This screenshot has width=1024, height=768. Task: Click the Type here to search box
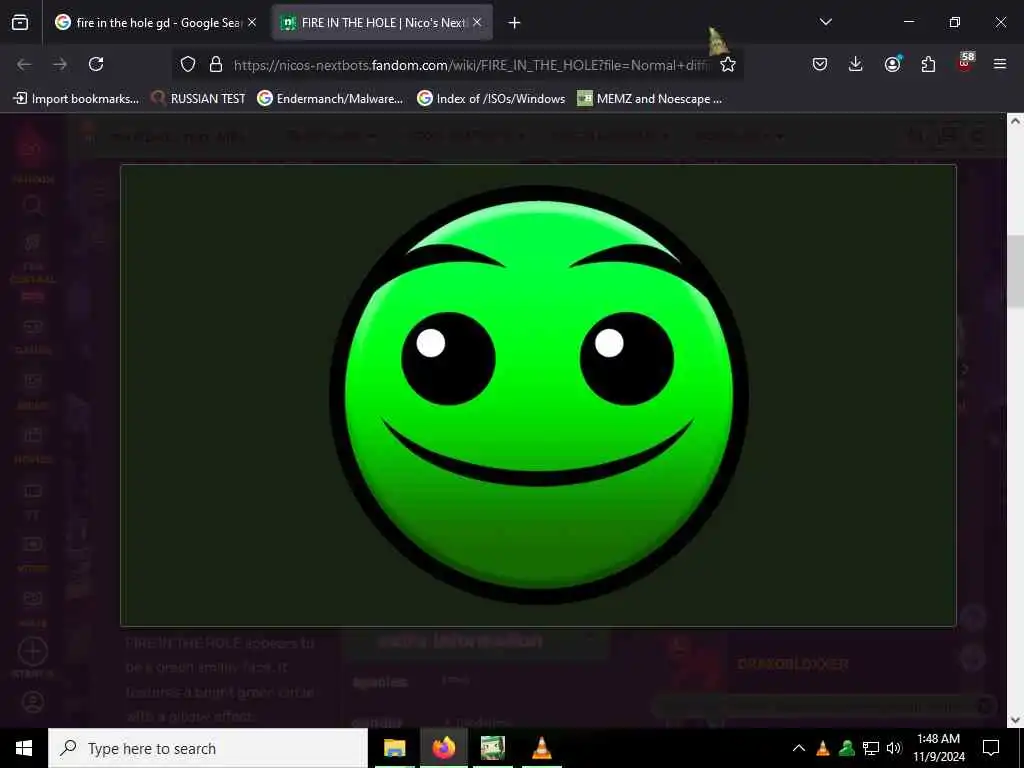(208, 748)
